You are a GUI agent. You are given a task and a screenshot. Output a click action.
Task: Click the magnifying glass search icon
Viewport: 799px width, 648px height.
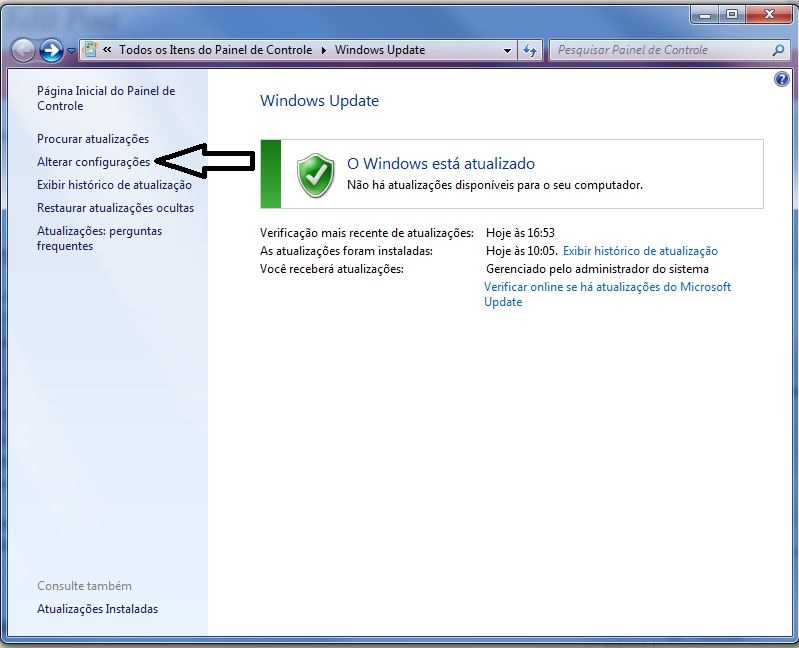tap(778, 50)
